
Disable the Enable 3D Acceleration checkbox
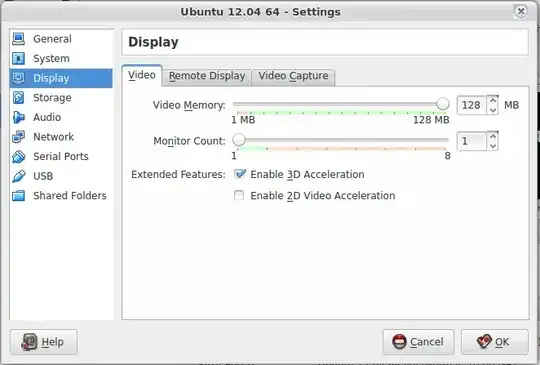click(239, 174)
